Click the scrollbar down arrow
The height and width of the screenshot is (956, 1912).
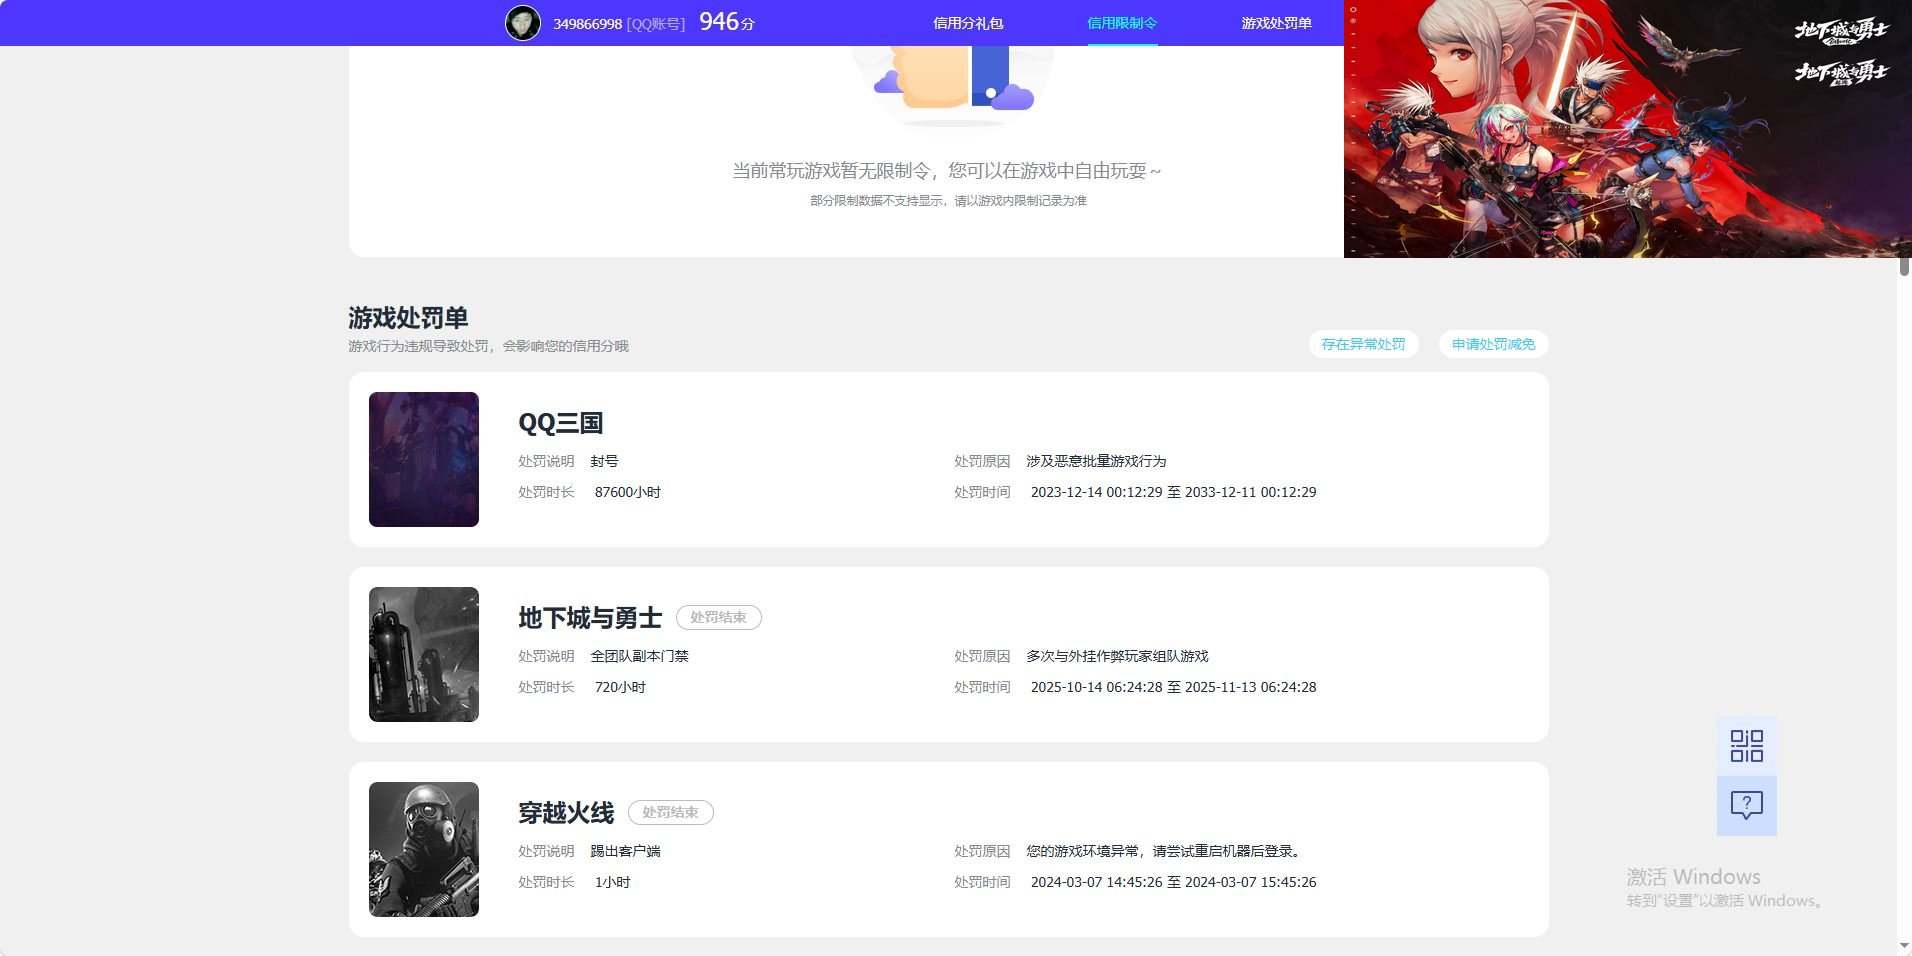point(1904,946)
